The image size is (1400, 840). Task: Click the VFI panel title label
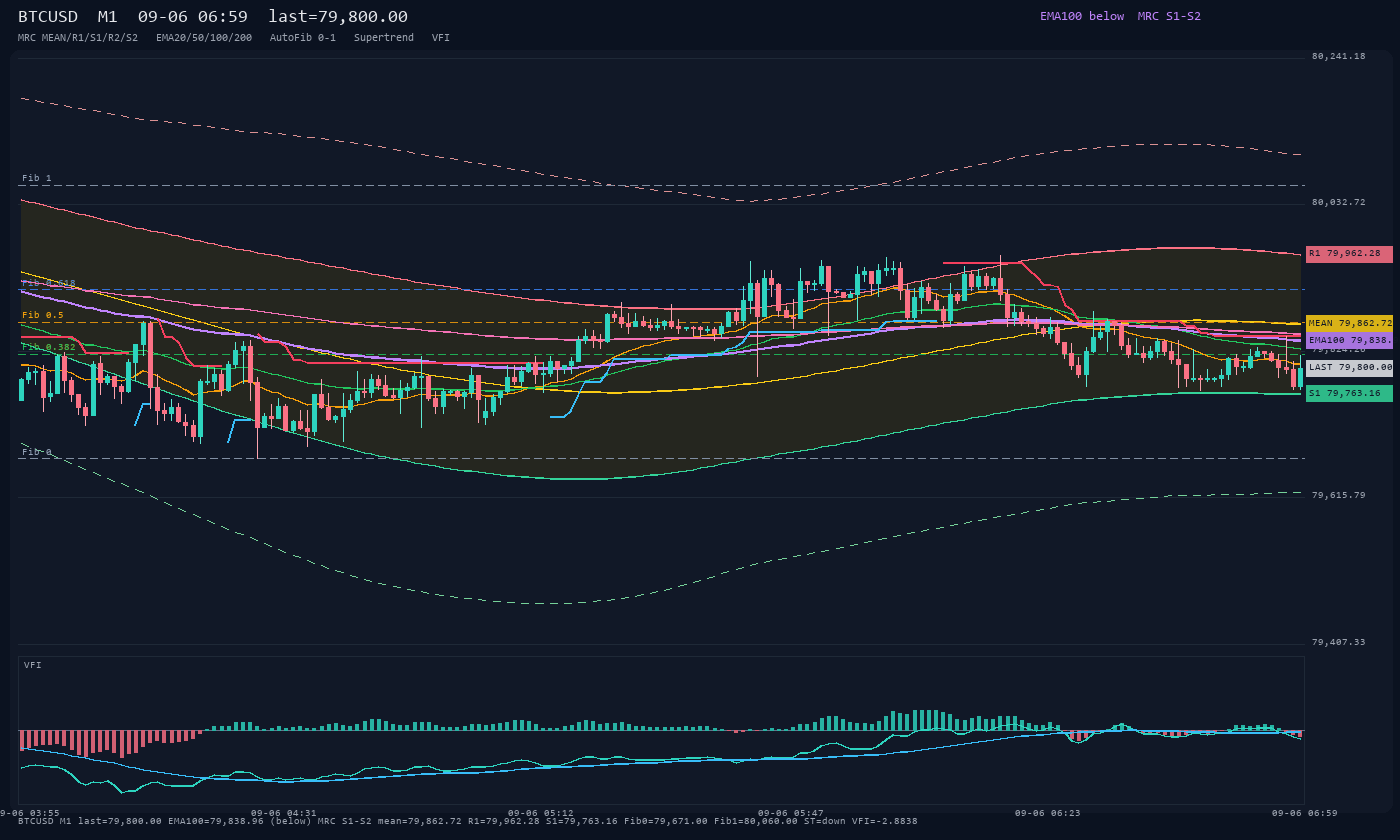pos(33,665)
